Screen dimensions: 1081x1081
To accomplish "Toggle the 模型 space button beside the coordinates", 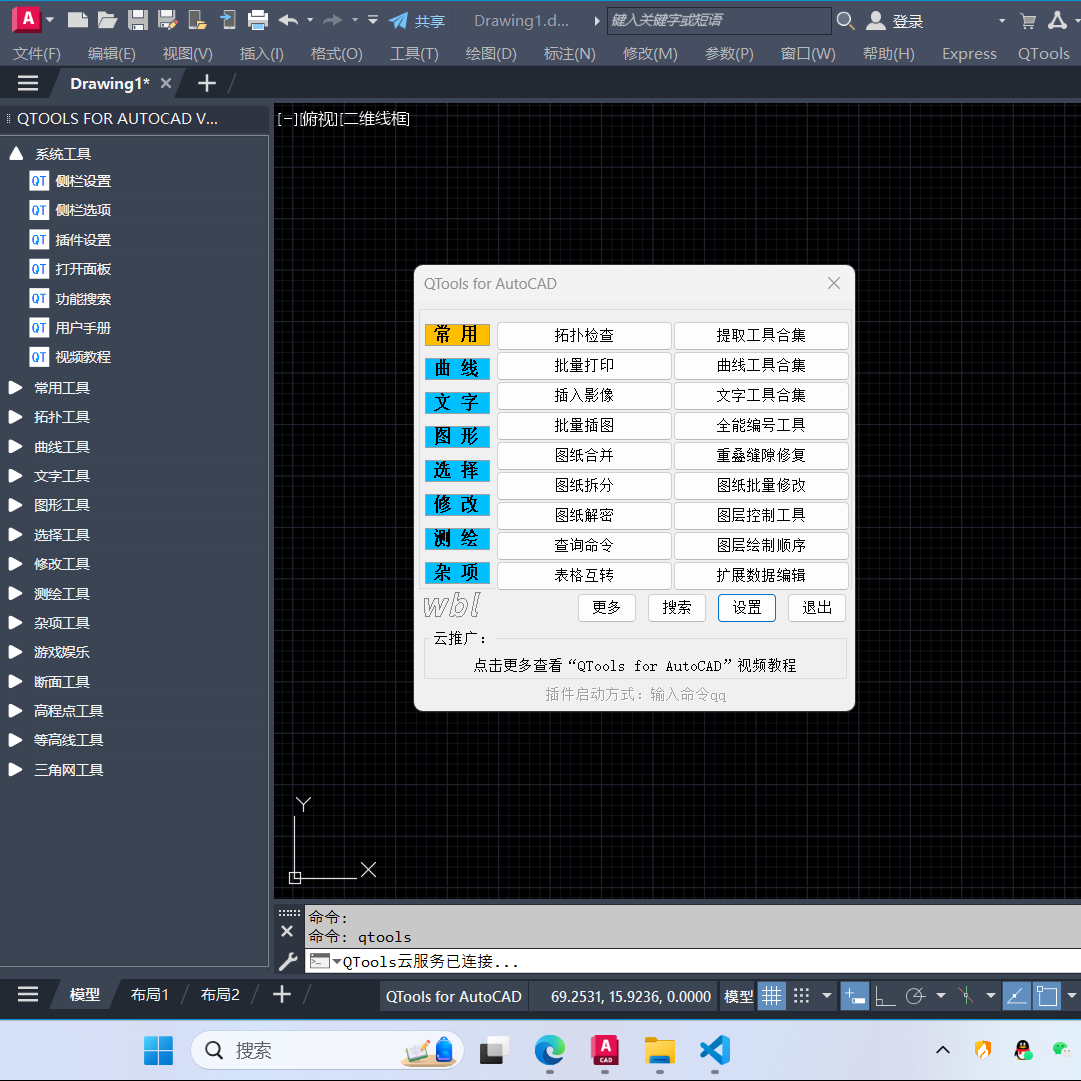I will (738, 996).
